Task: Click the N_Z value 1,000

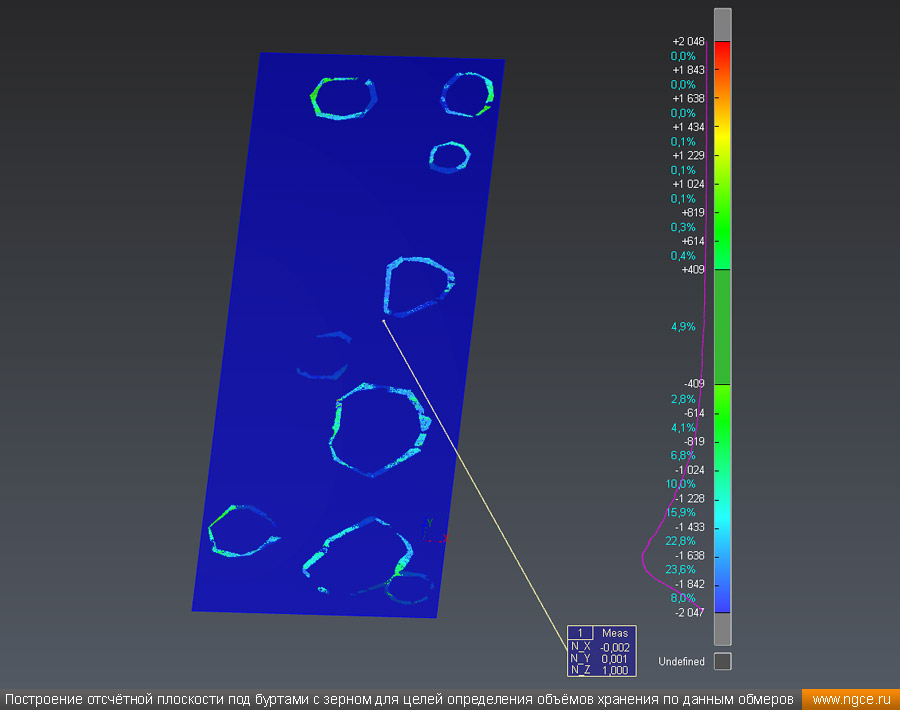Action: [x=615, y=670]
